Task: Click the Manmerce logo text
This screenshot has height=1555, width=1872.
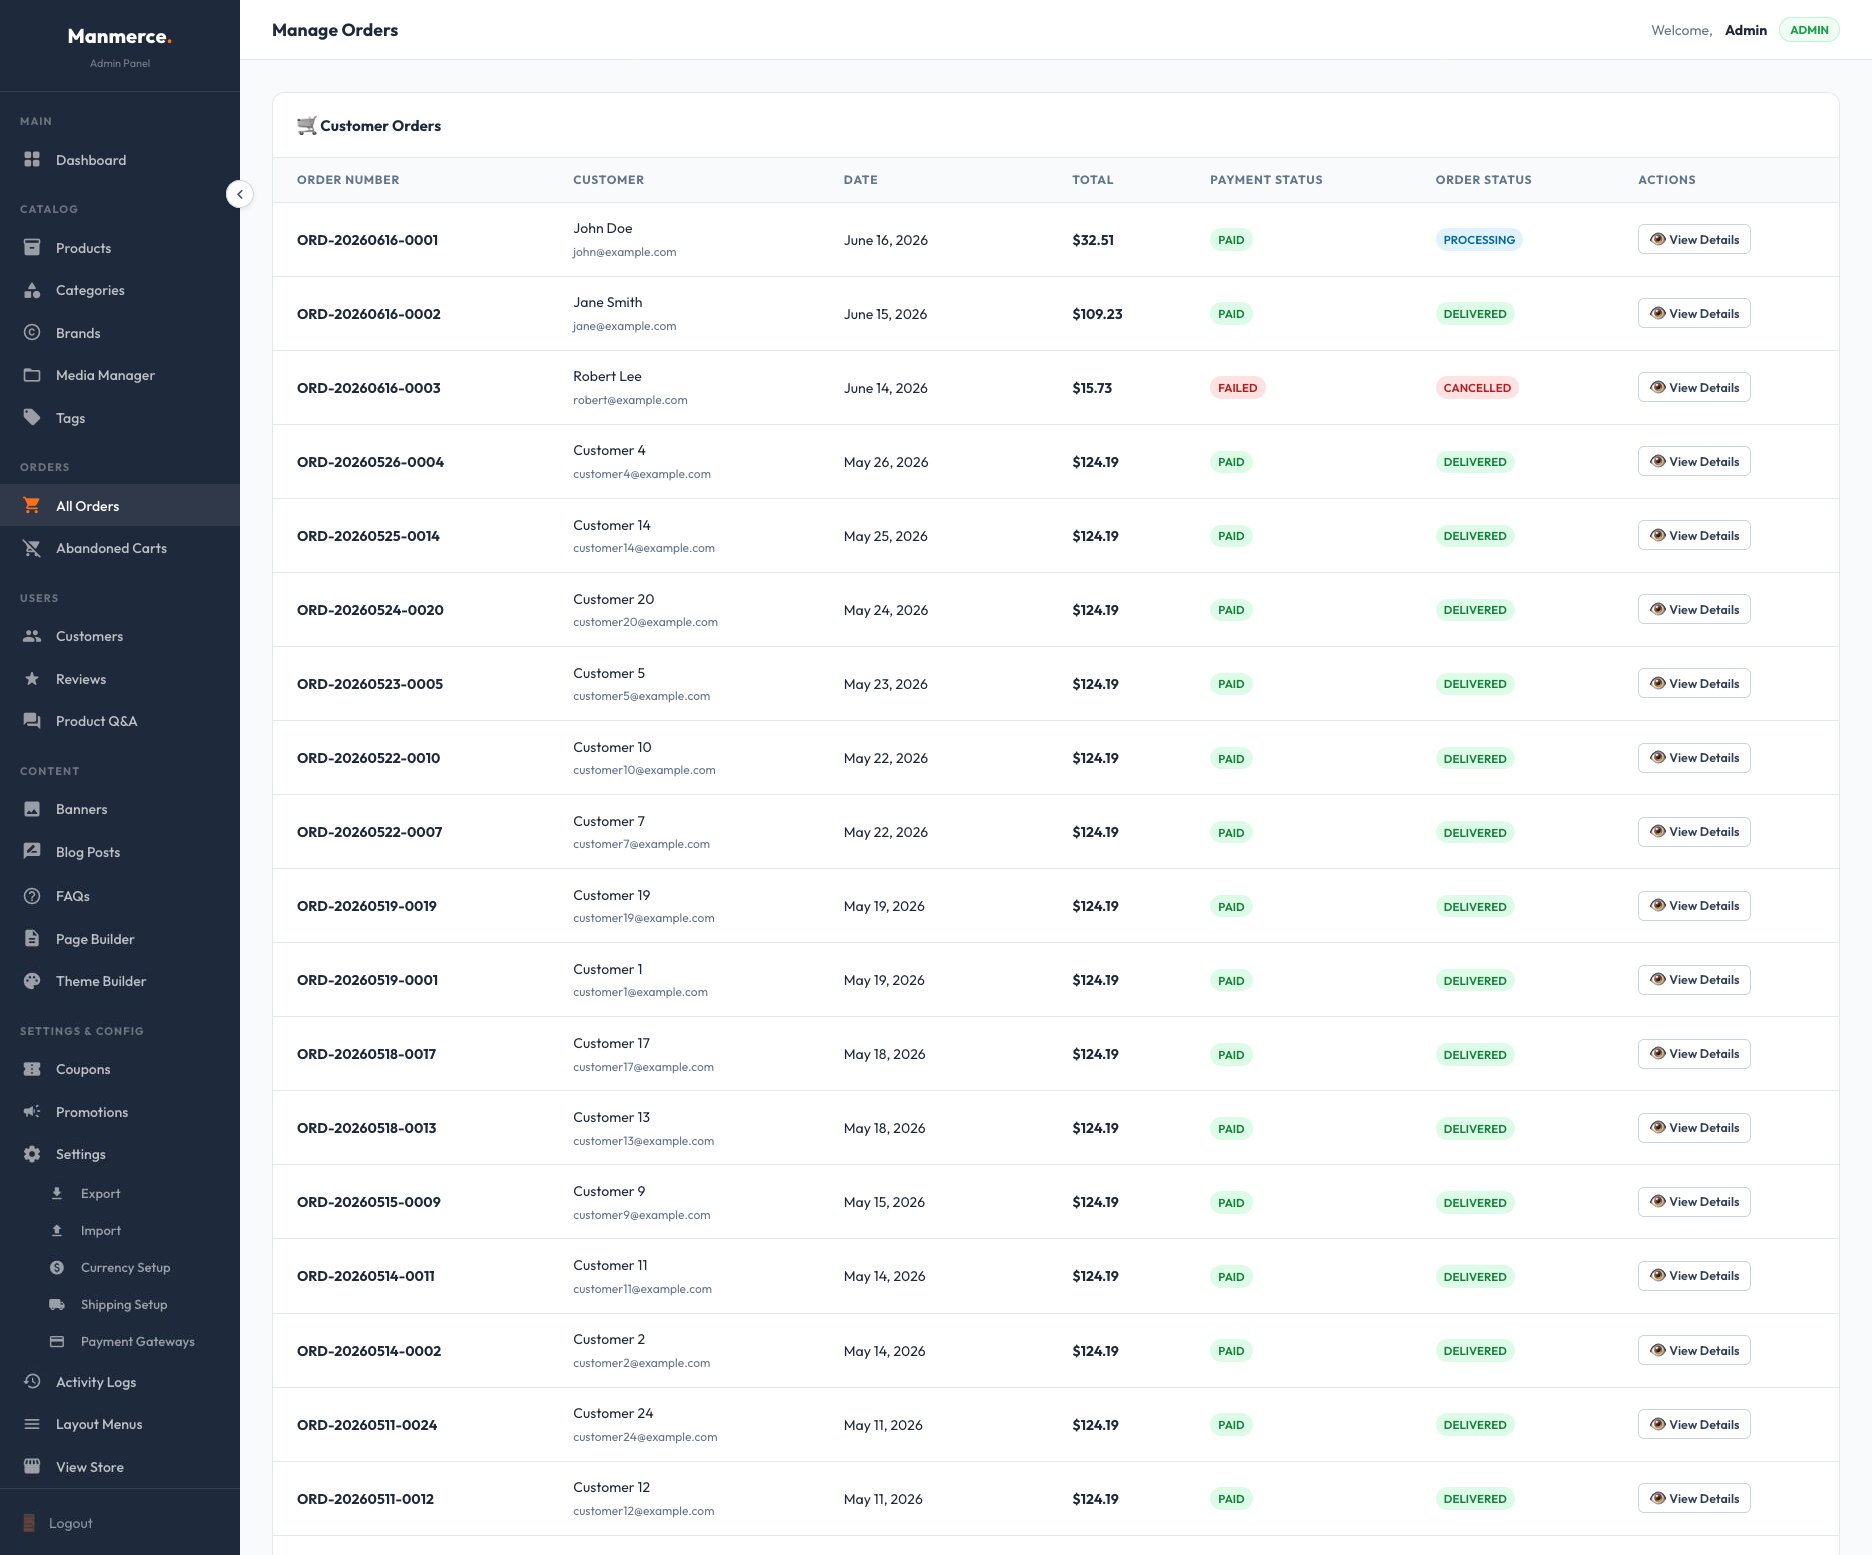Action: coord(120,36)
